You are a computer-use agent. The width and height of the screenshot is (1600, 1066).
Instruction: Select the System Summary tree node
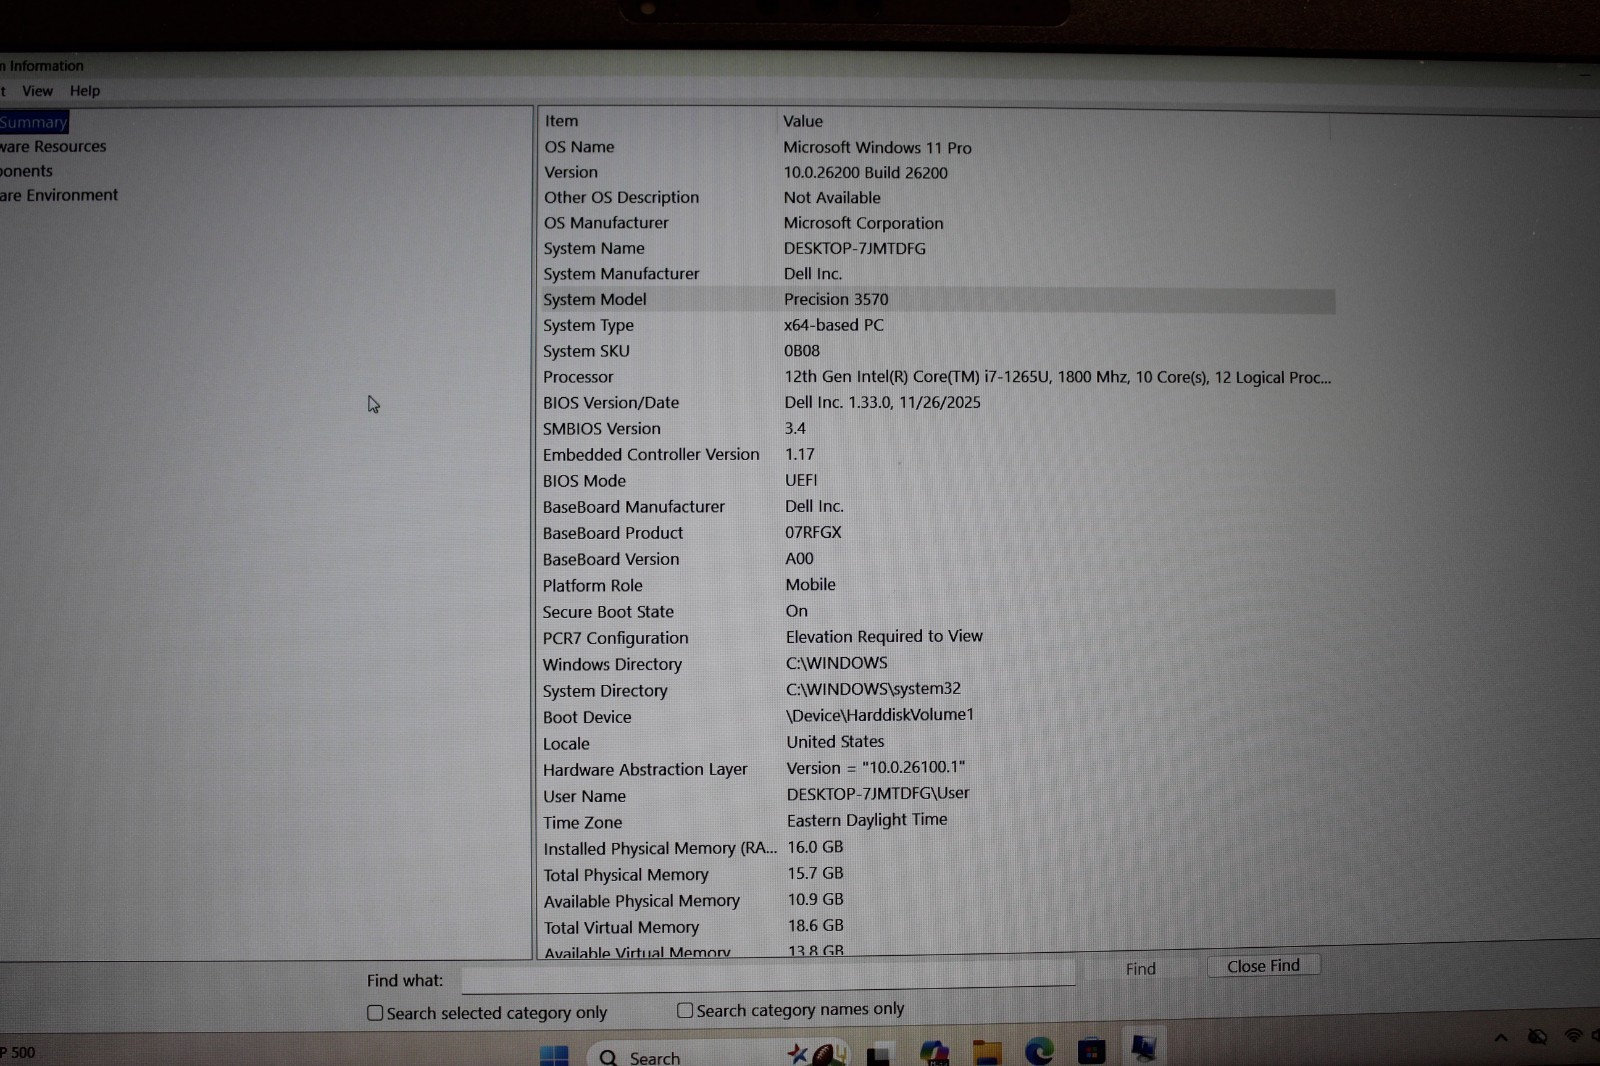click(x=33, y=122)
